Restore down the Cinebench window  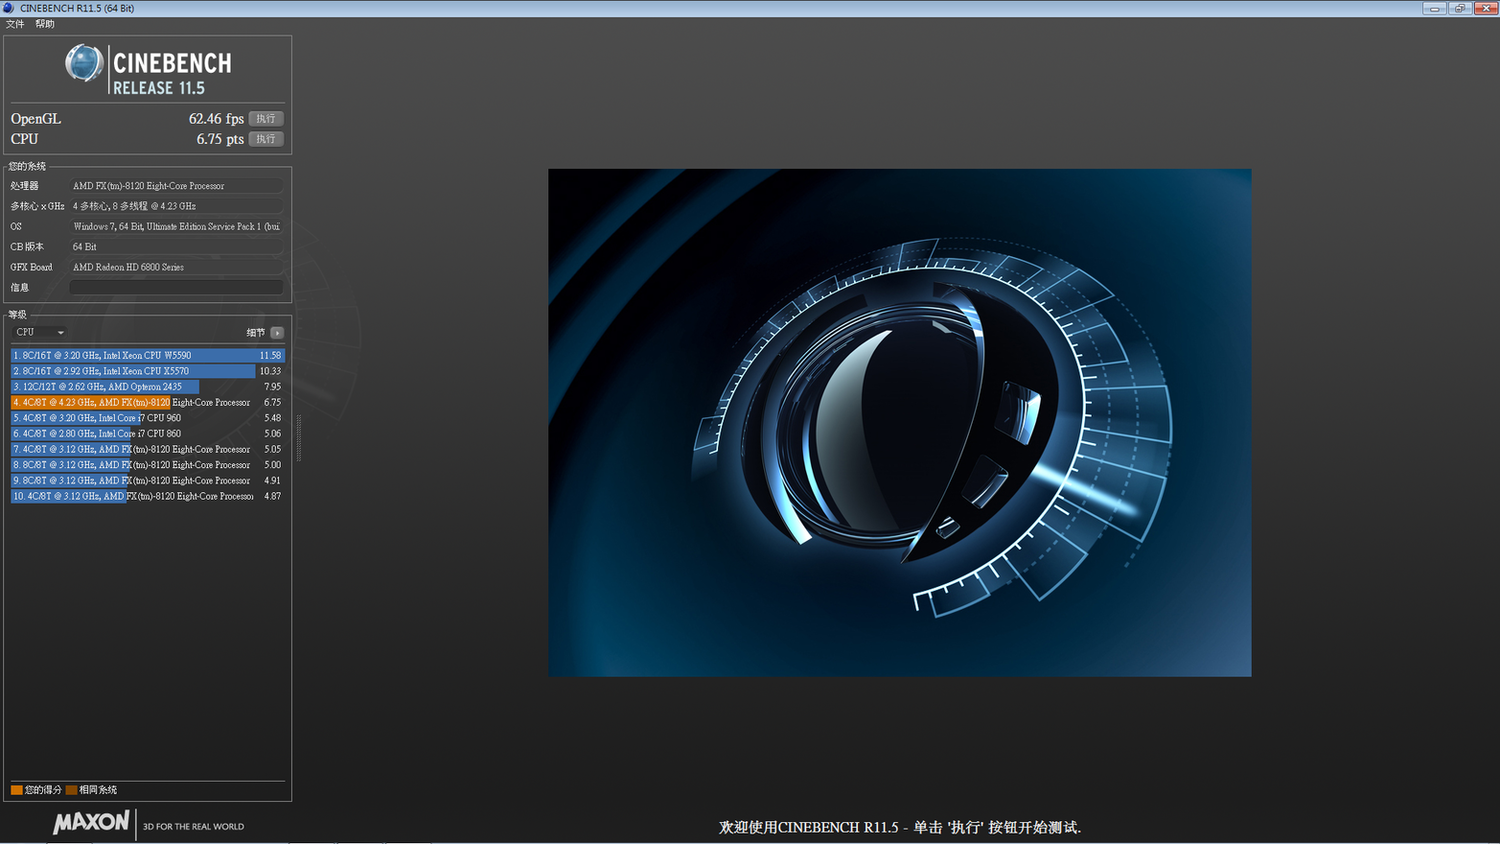pyautogui.click(x=1460, y=8)
